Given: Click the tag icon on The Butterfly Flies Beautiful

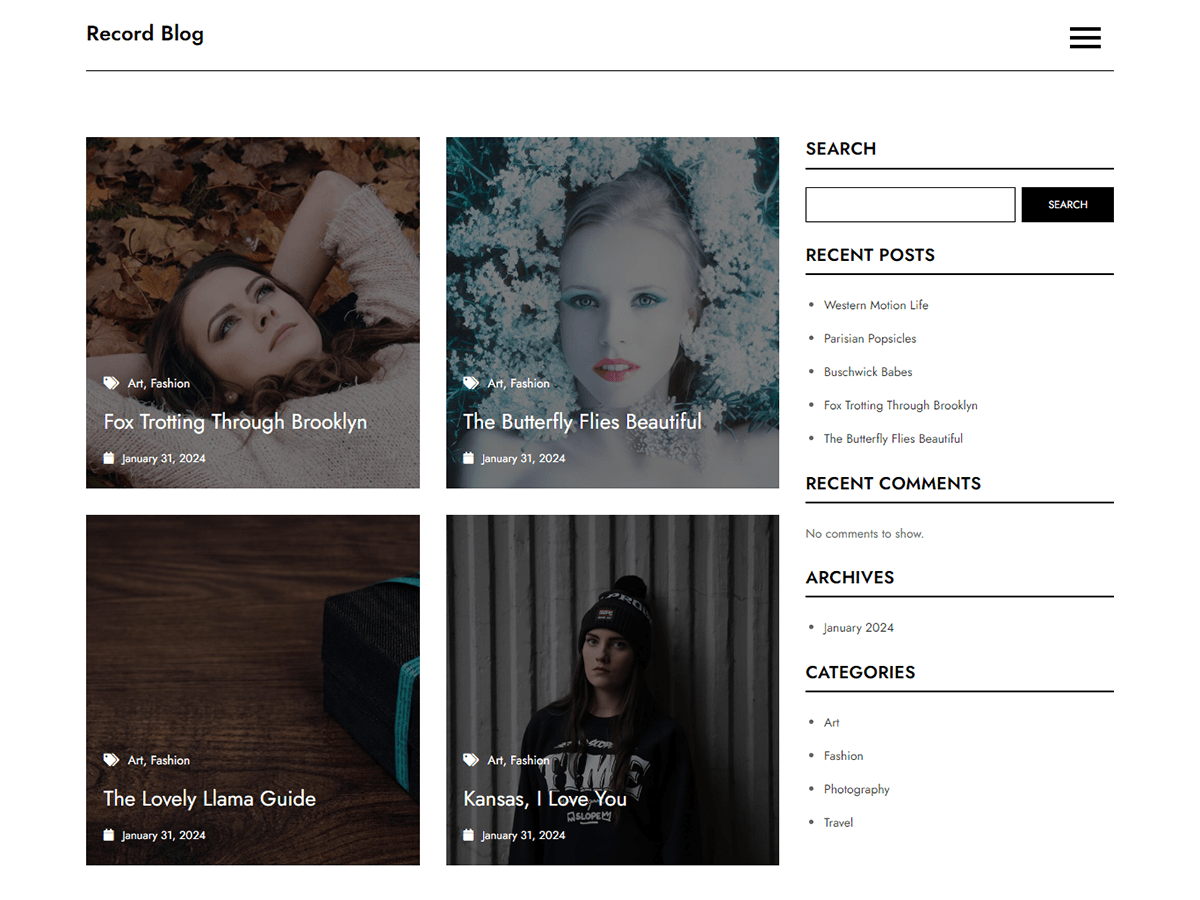Looking at the screenshot, I should tap(470, 382).
